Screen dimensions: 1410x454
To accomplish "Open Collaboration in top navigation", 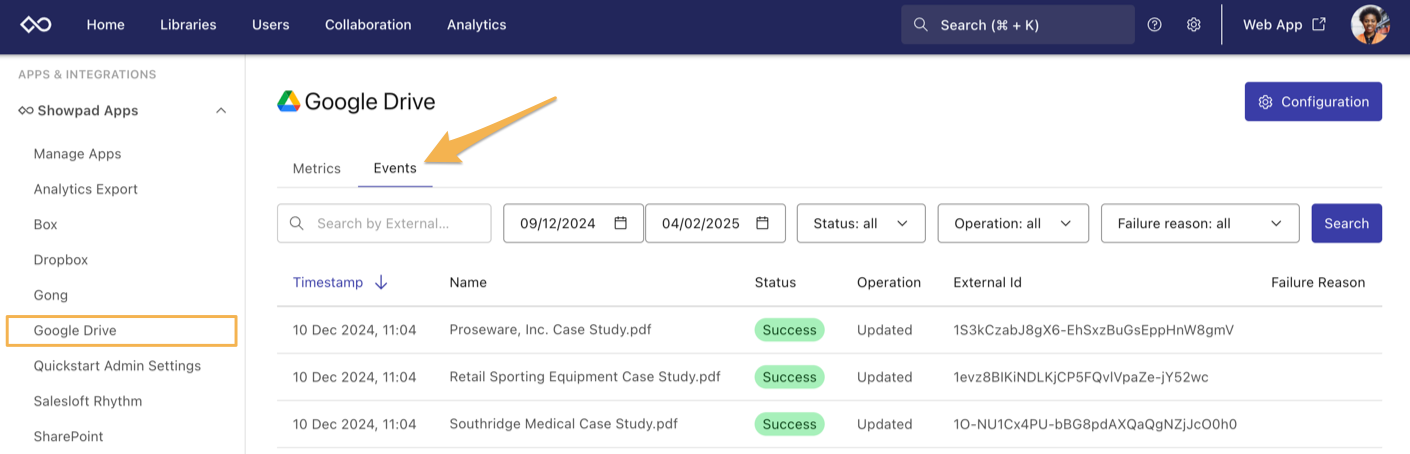I will pos(368,25).
